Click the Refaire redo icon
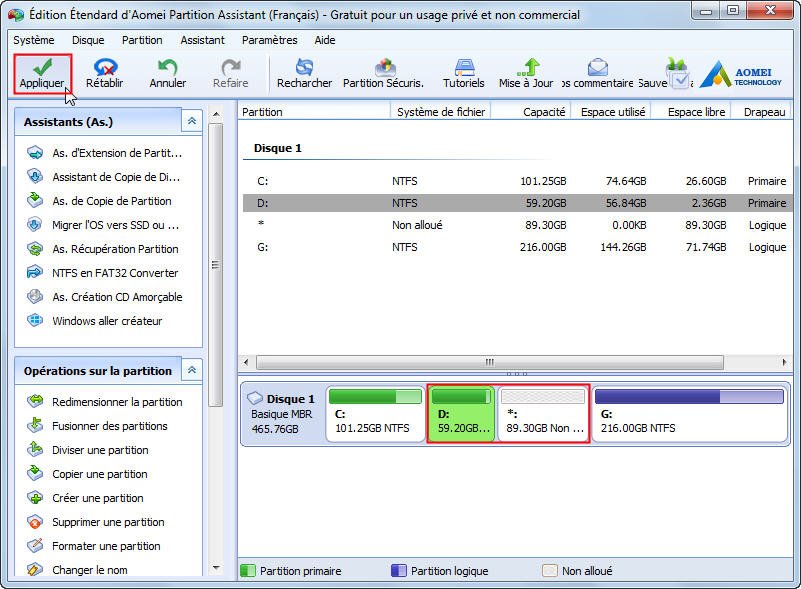This screenshot has height=589, width=801. pyautogui.click(x=231, y=67)
